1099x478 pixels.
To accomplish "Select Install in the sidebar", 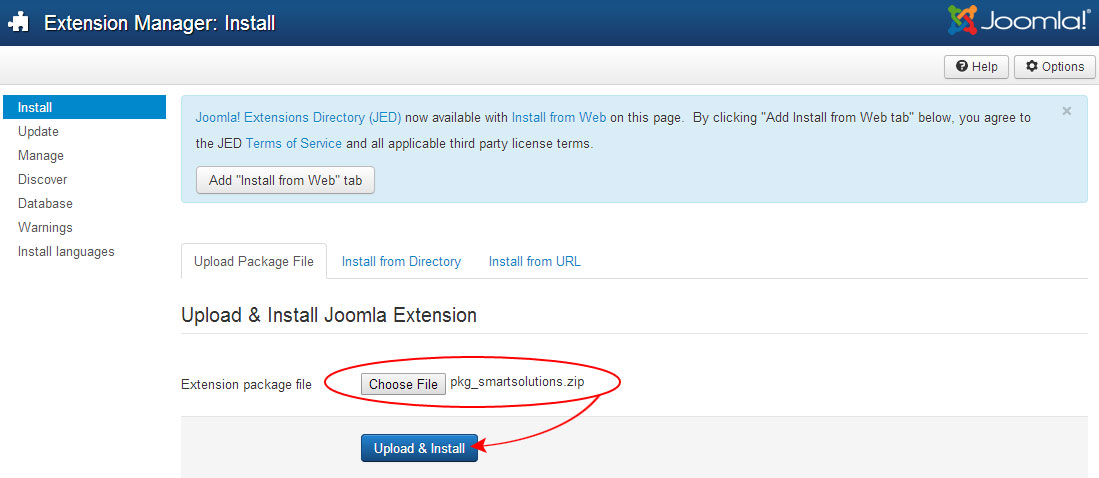I will tap(84, 107).
